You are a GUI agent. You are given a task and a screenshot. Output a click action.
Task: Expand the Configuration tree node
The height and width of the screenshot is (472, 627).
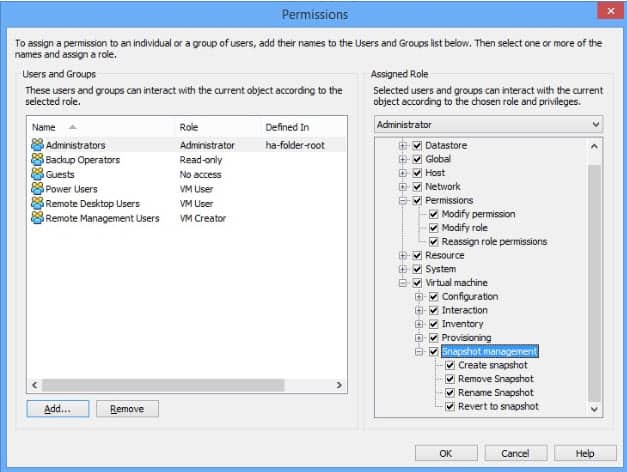[x=419, y=297]
